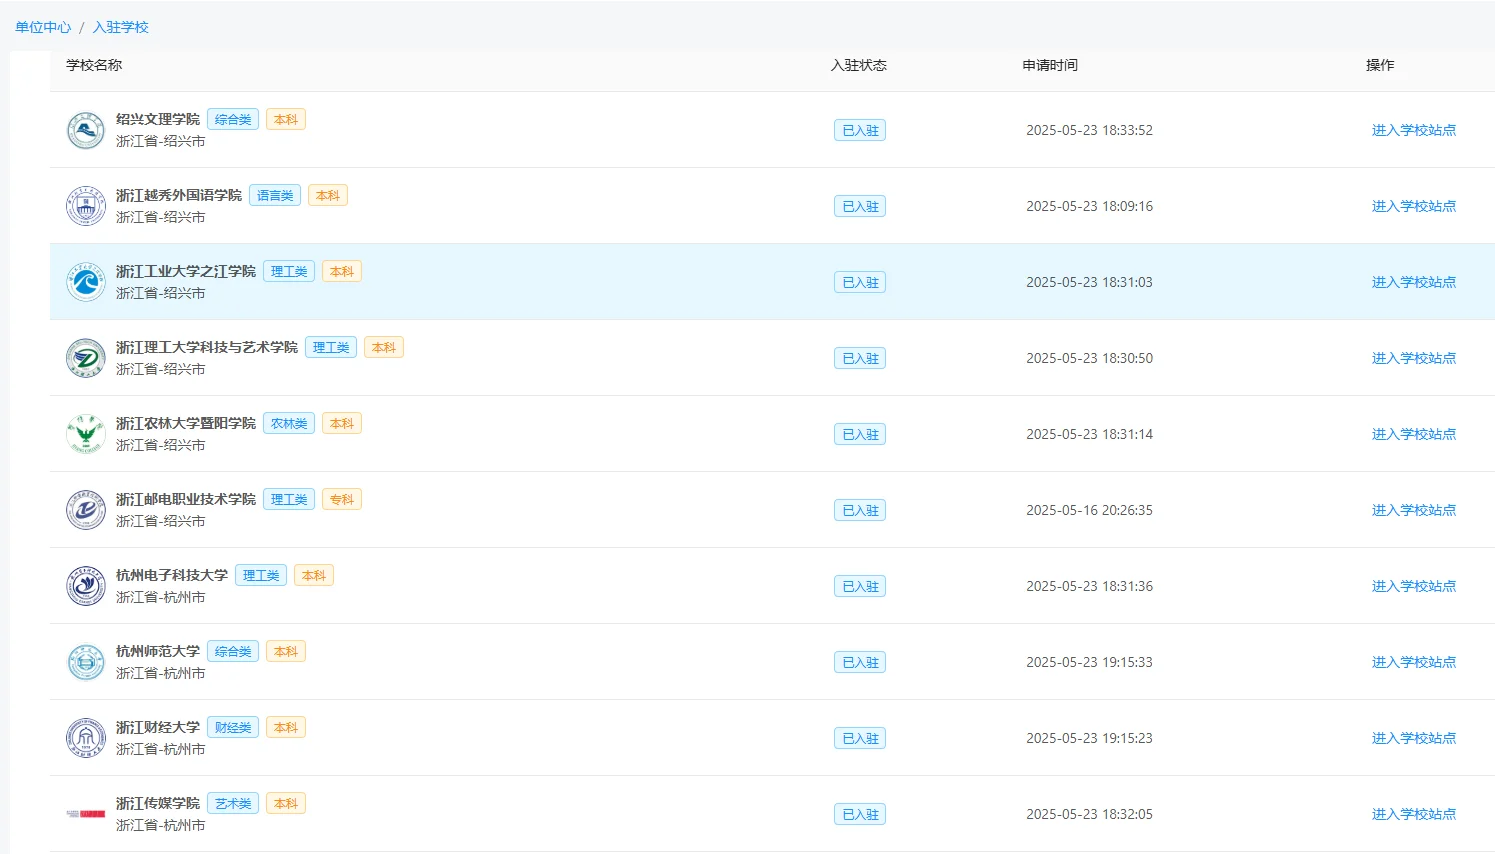Enter school site for 杭州师范大学
Image resolution: width=1495 pixels, height=854 pixels.
[1414, 662]
